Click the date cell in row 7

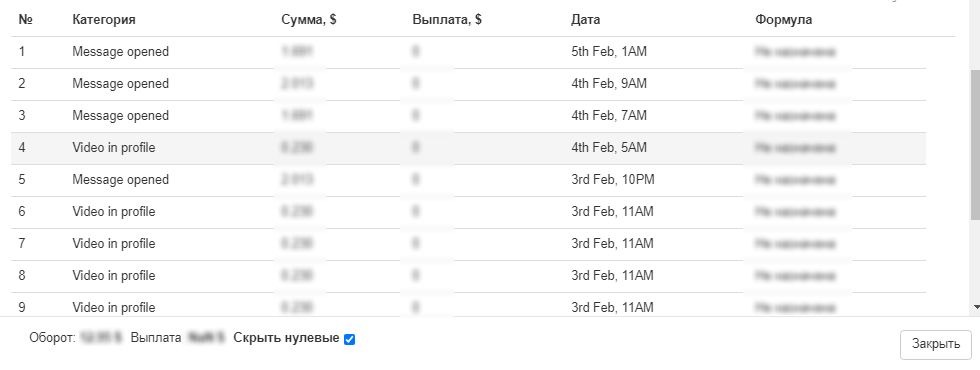[x=612, y=244]
